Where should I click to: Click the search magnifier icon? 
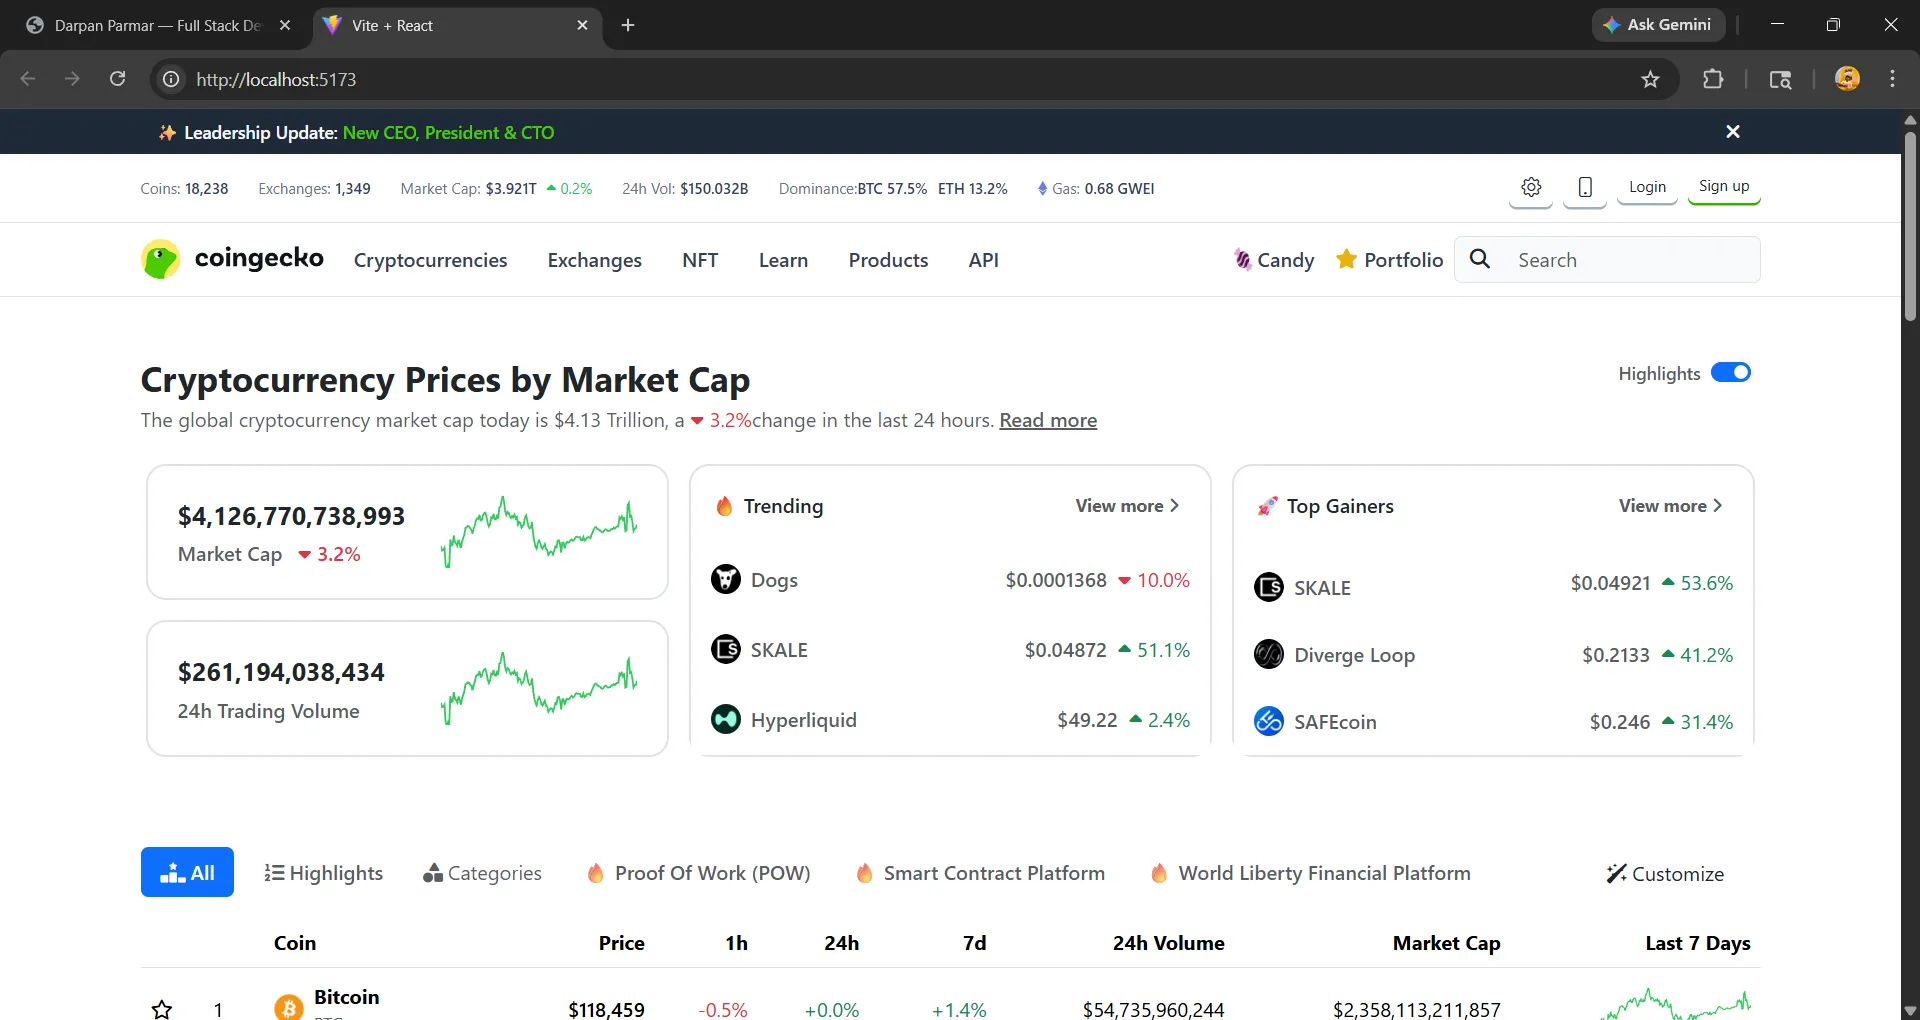pos(1480,259)
